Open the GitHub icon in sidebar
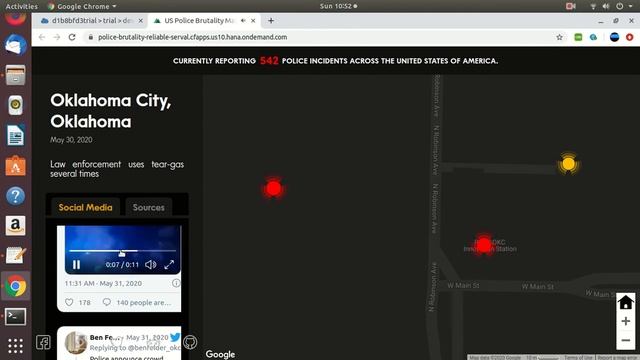This screenshot has width=640, height=360. 190,342
